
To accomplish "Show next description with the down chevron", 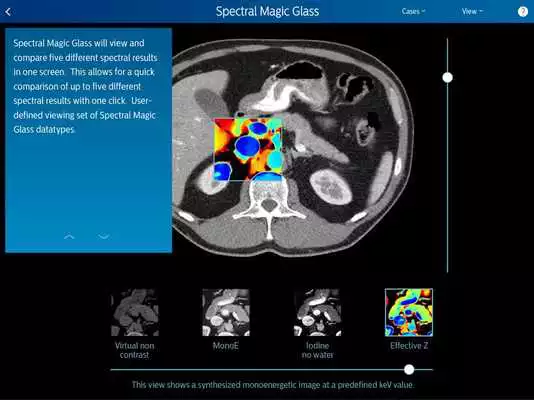I will [x=104, y=236].
